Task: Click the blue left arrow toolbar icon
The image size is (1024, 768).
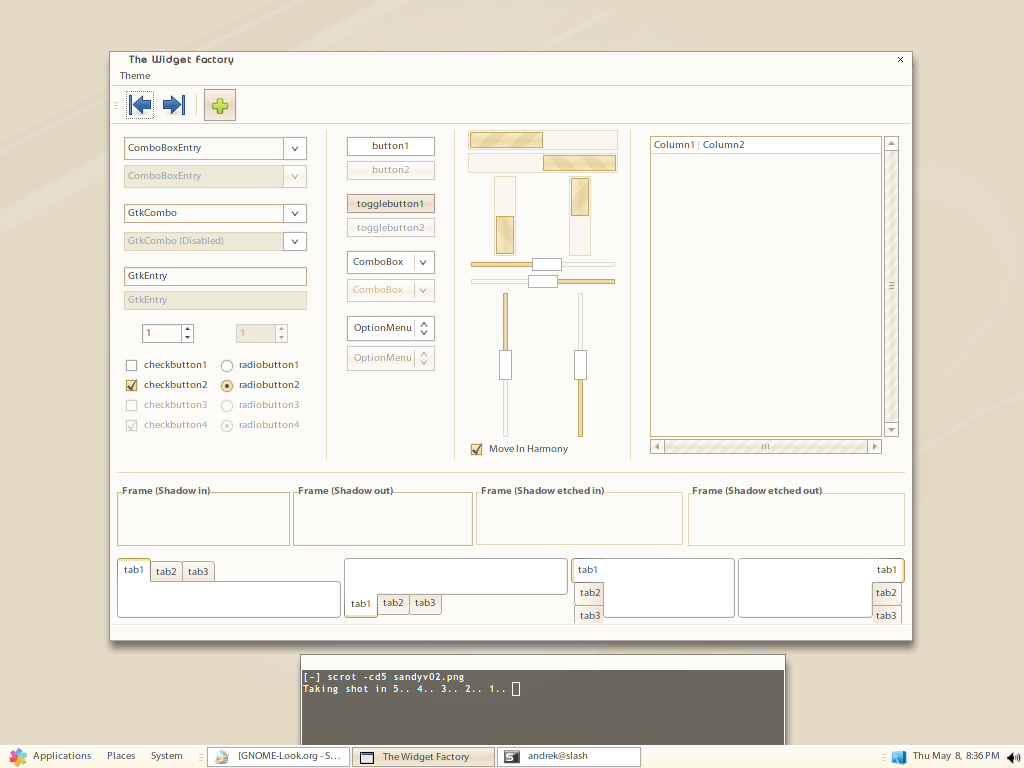Action: pos(141,104)
